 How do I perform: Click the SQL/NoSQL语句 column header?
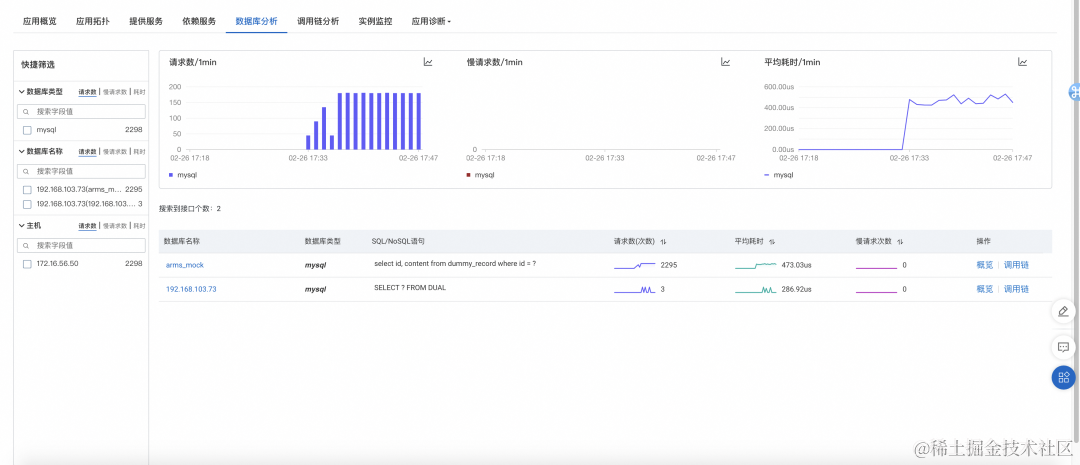click(398, 242)
